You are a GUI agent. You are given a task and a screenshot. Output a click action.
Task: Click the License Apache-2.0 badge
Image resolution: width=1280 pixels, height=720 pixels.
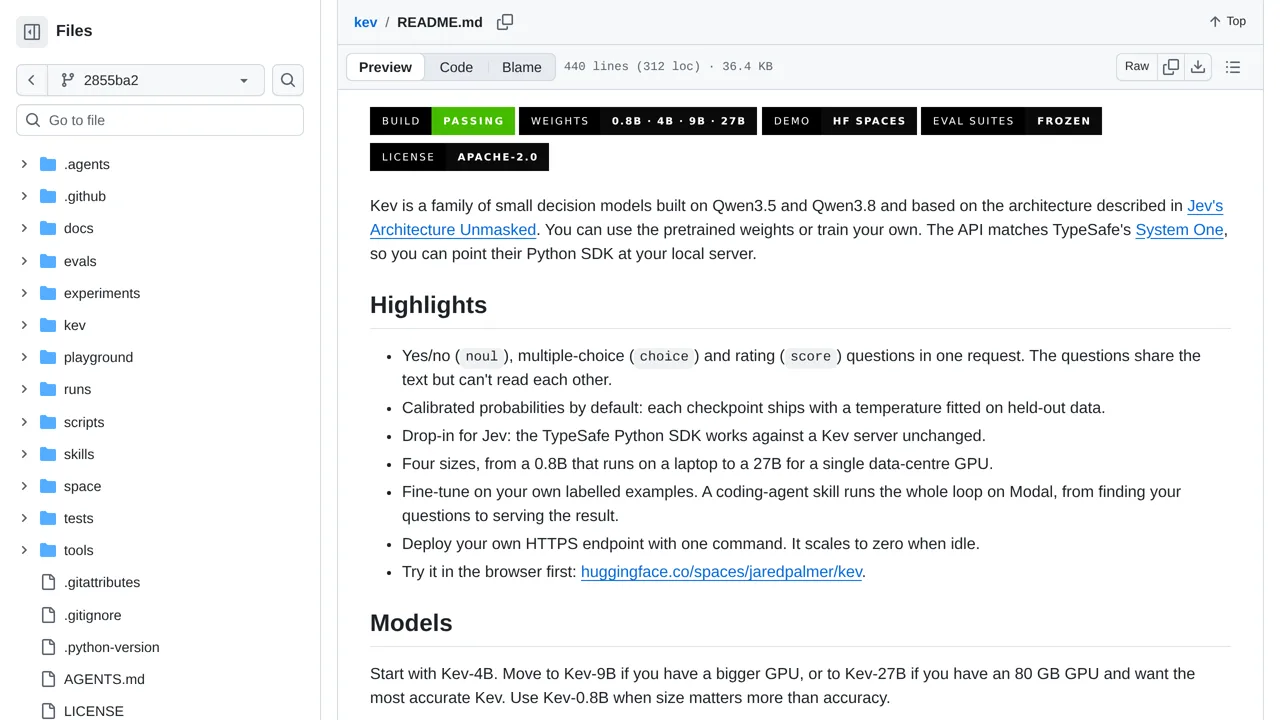[x=459, y=157]
